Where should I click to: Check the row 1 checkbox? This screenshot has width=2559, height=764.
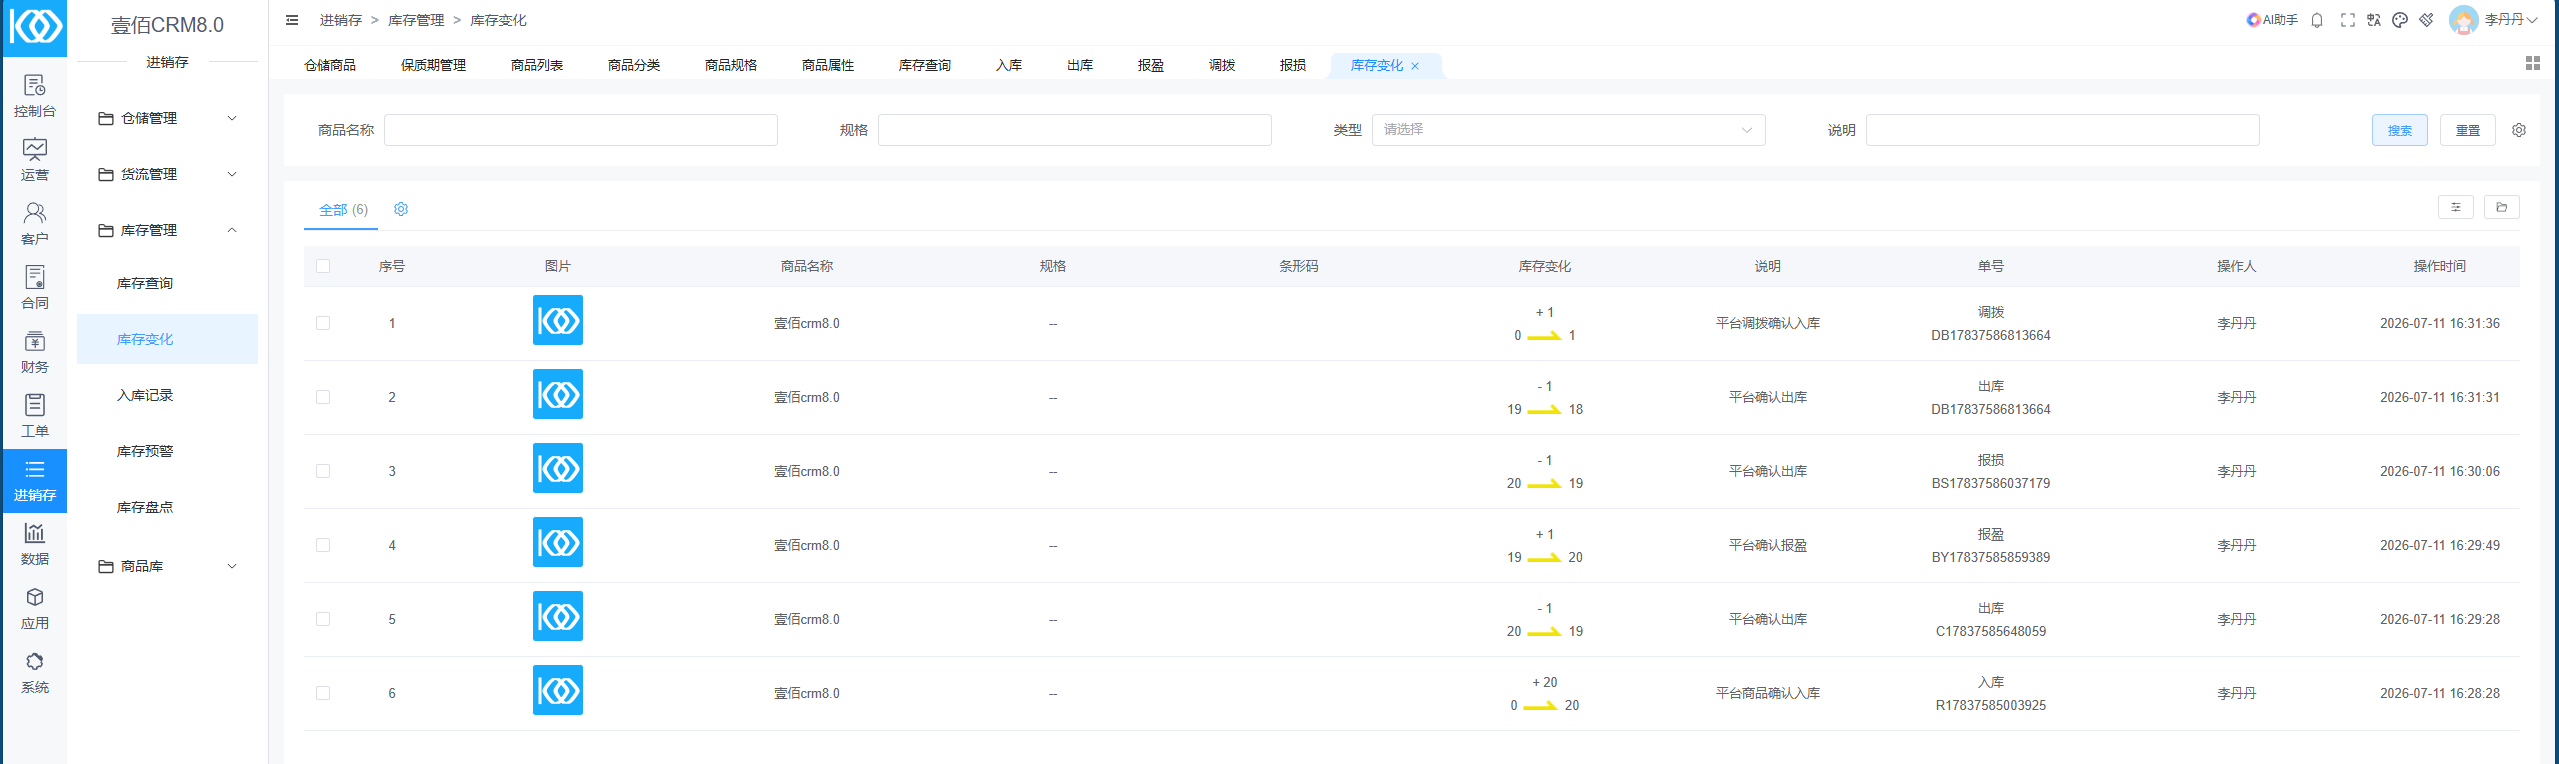coord(323,323)
